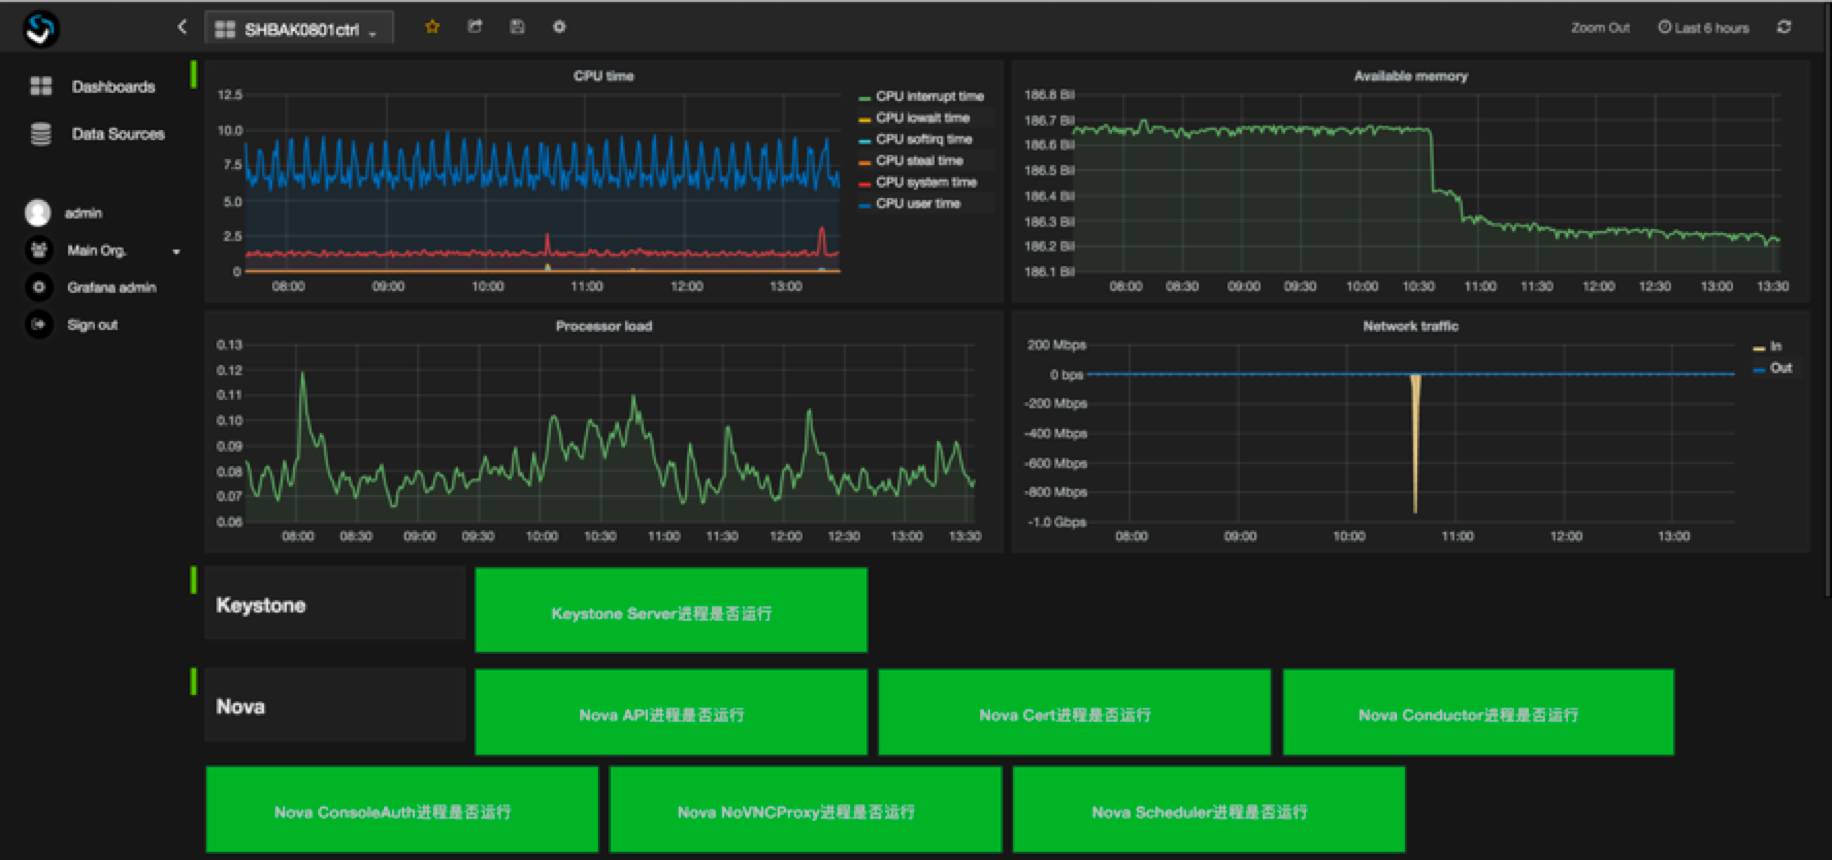Toggle the CPU user time series in the legend
This screenshot has height=860, width=1832.
(917, 203)
